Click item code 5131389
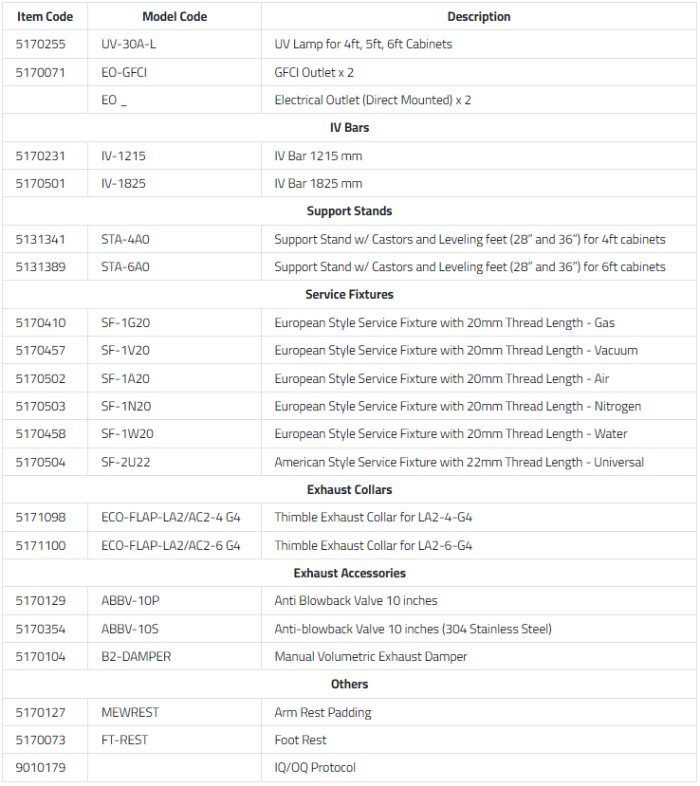Screen dimensions: 700x786 coord(40,267)
